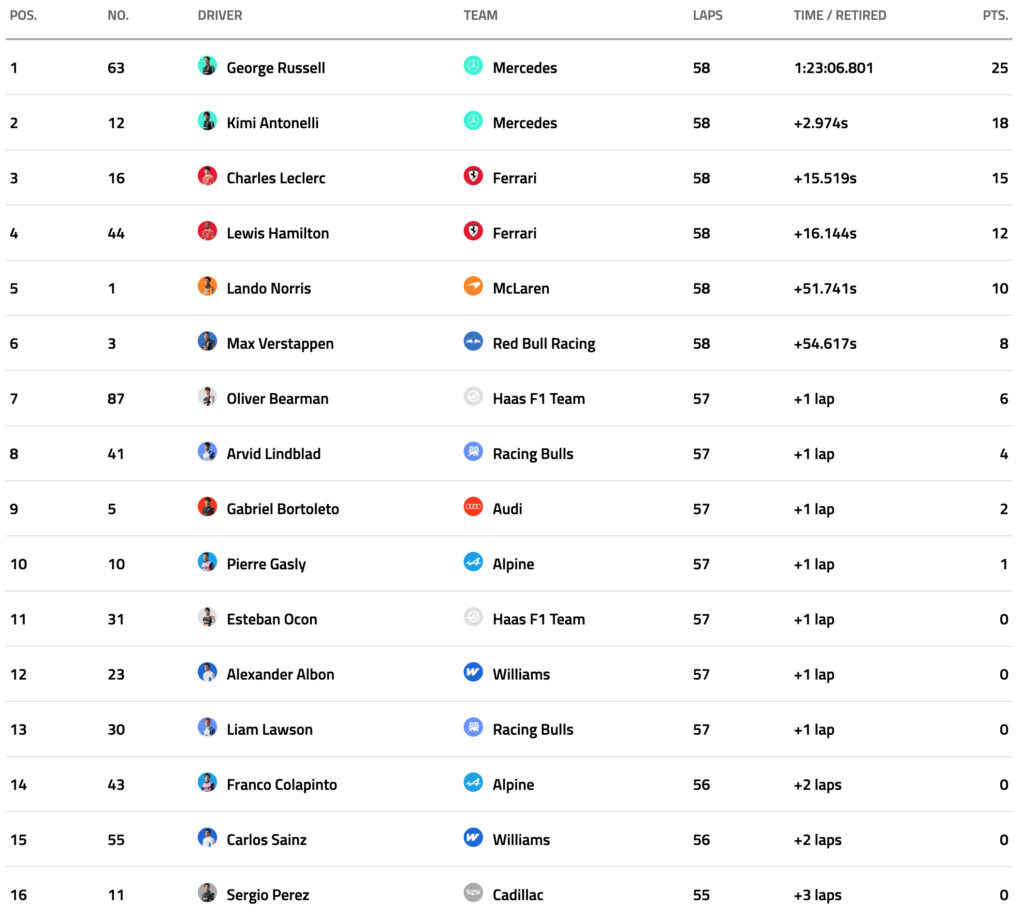The height and width of the screenshot is (919, 1024).
Task: Select the Sergio Perez driver name
Action: click(267, 895)
